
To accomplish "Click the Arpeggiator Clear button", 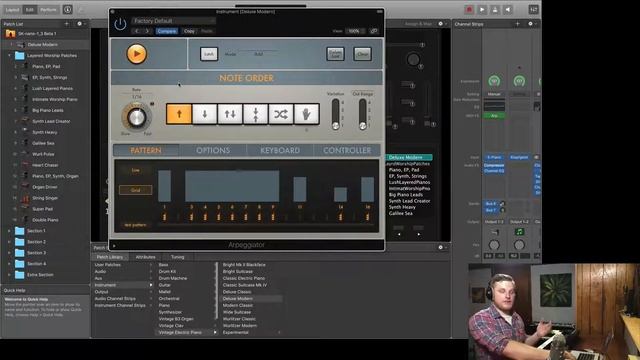I will coord(362,54).
